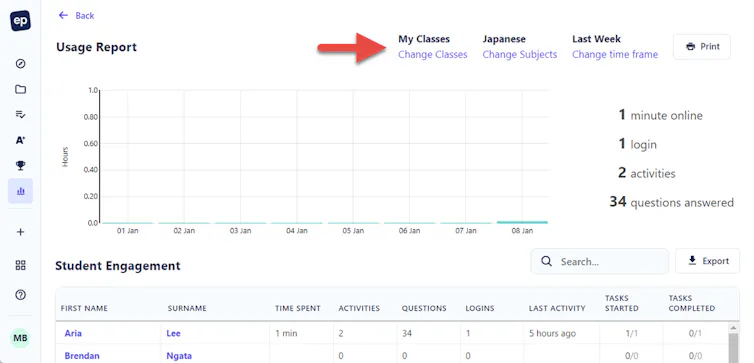Open the trophy competitions sidebar icon

pyautogui.click(x=20, y=165)
